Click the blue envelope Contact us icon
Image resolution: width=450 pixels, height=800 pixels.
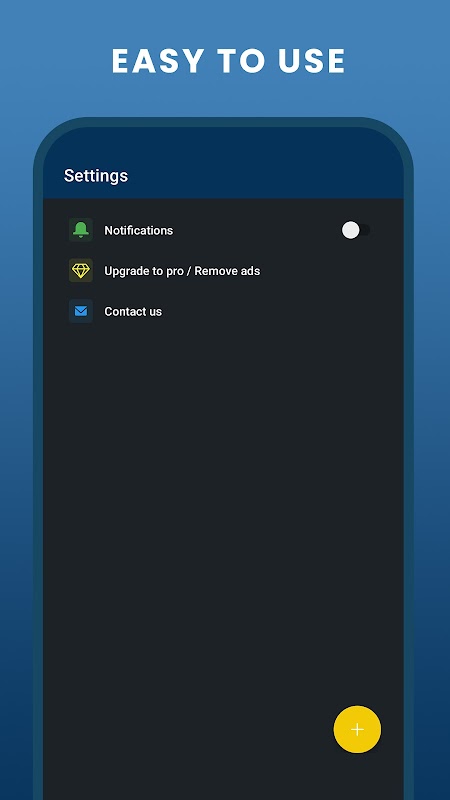tap(81, 311)
